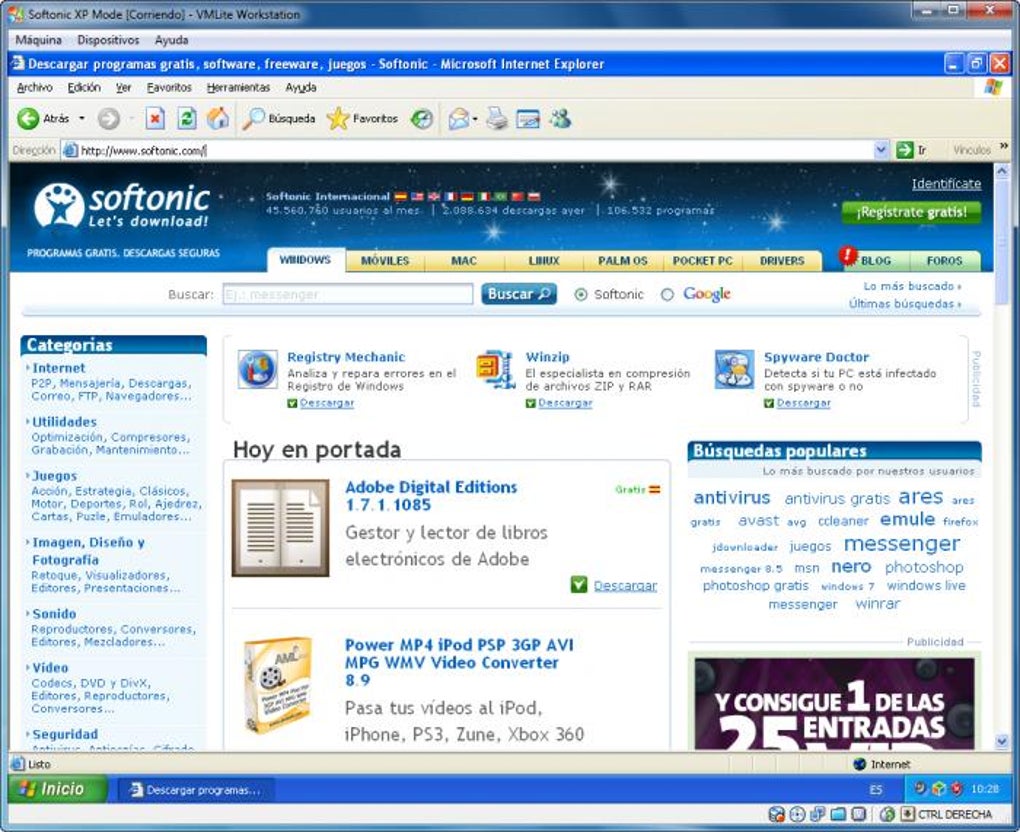
Task: Click the Identifícate link
Action: click(x=946, y=184)
